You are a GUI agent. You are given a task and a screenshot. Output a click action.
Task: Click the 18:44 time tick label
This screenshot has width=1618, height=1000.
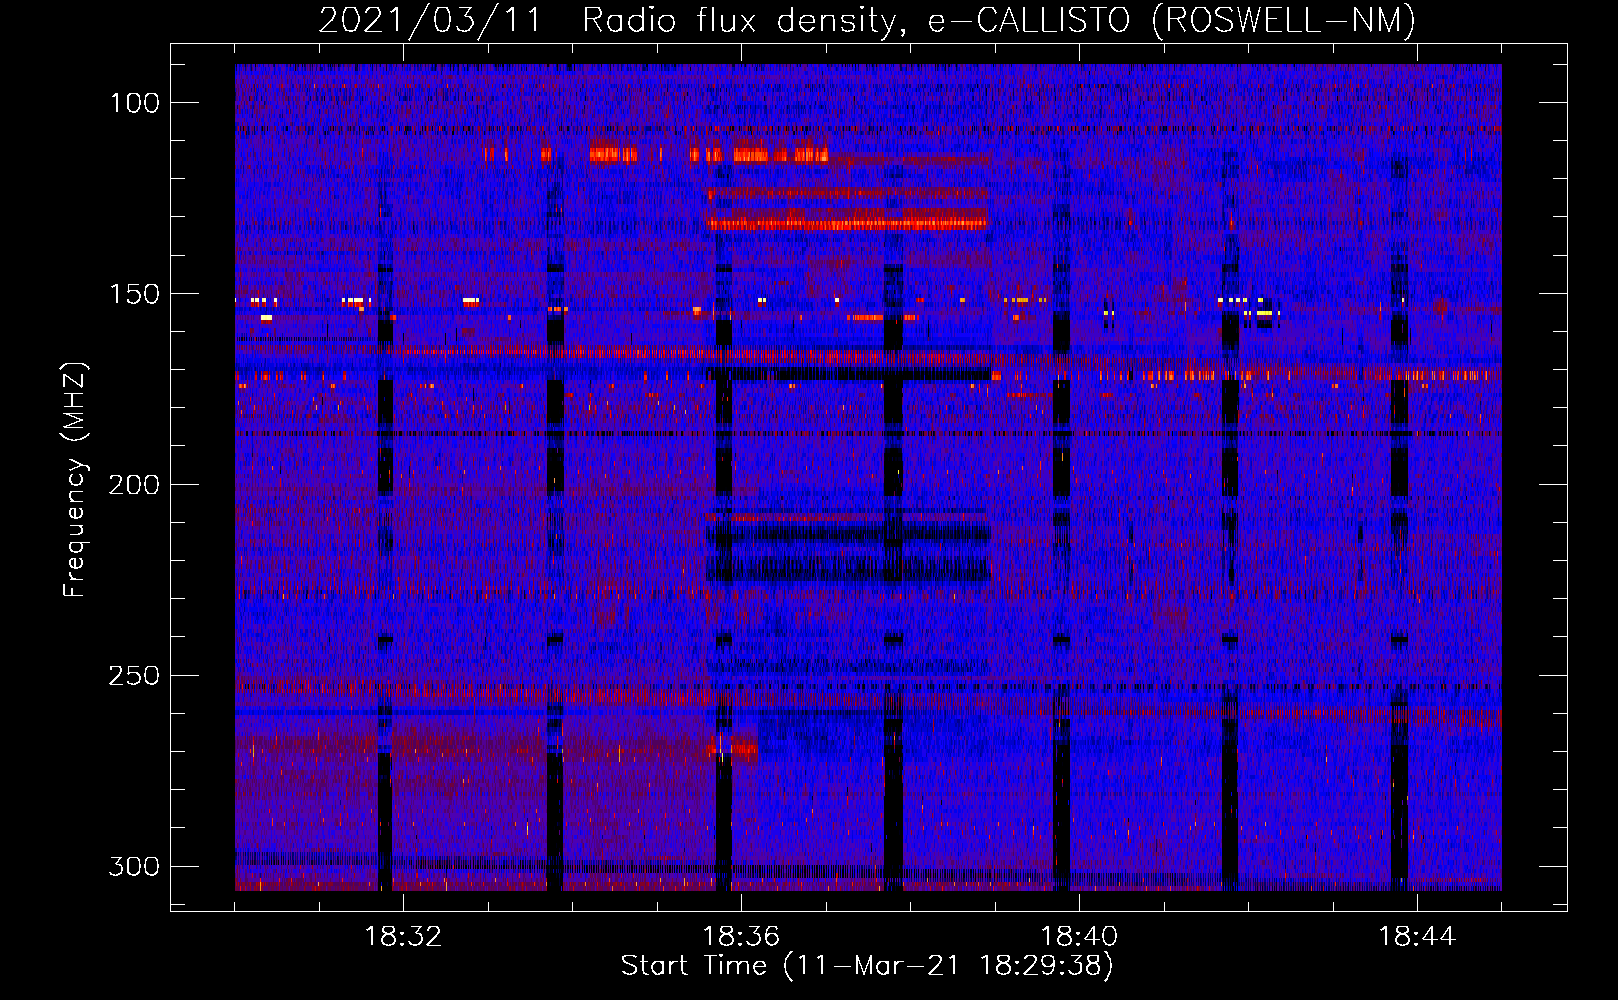point(1417,937)
